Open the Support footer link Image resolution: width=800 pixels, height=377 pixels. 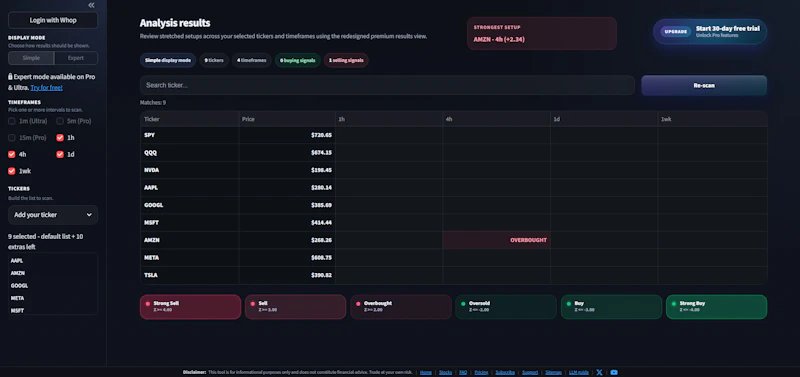pos(530,372)
